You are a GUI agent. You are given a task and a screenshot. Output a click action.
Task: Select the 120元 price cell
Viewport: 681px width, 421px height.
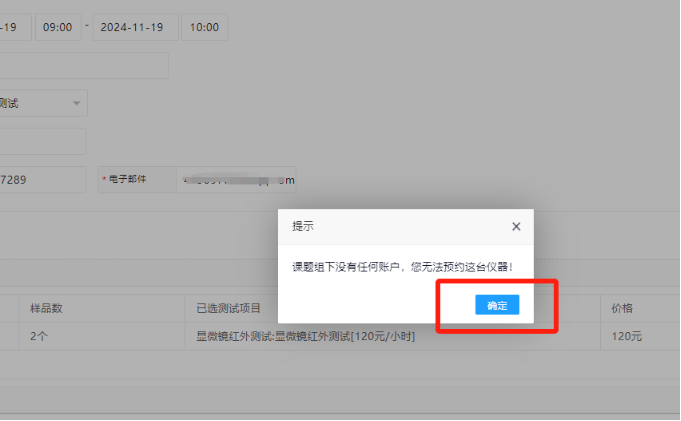(x=626, y=337)
